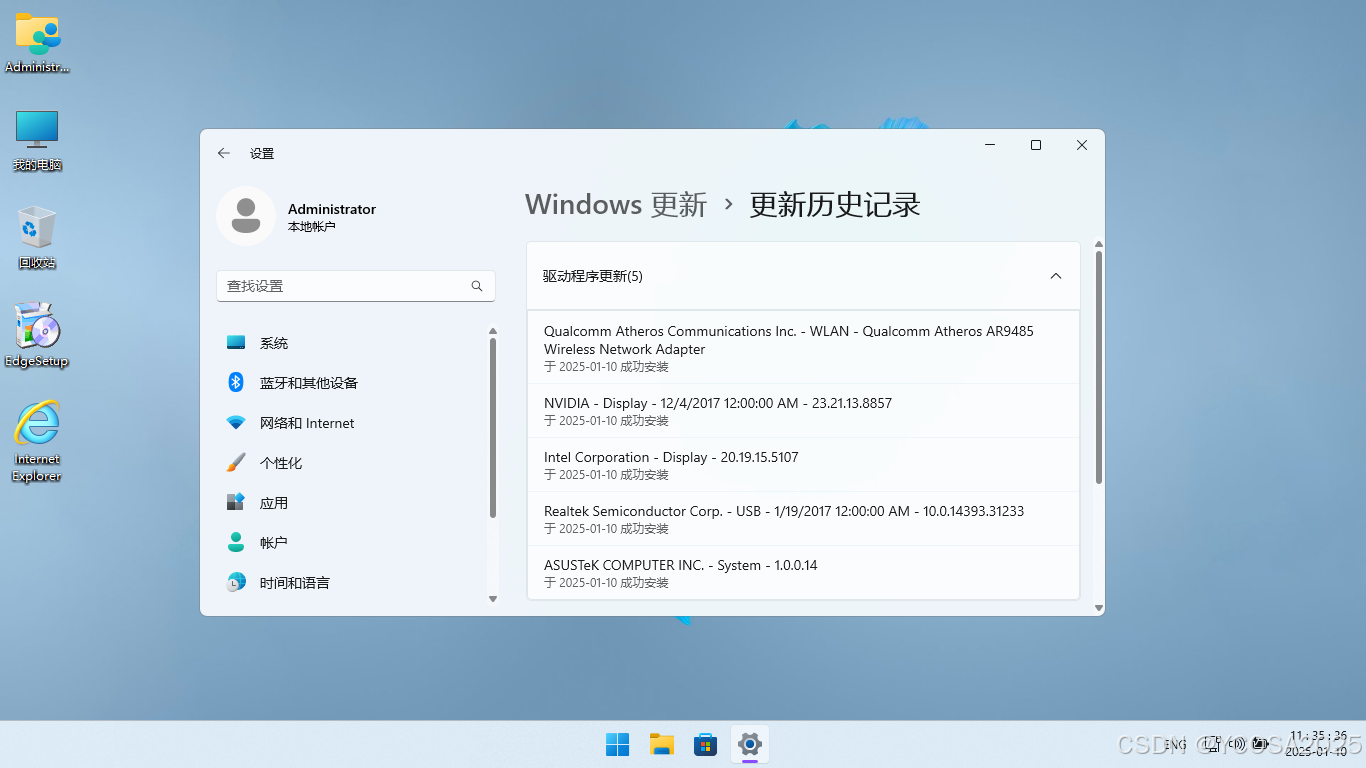Select the 回收站 recycle bin icon
The height and width of the screenshot is (768, 1366).
(x=37, y=238)
